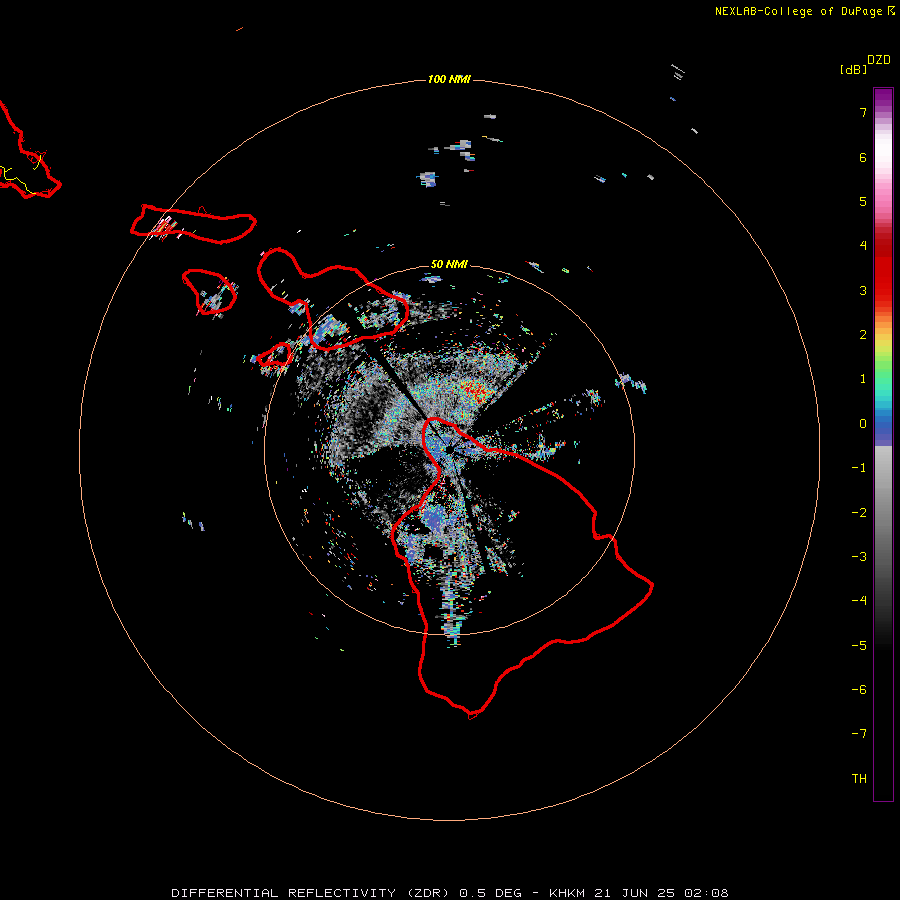Click the 100 NMI range ring label

449,79
